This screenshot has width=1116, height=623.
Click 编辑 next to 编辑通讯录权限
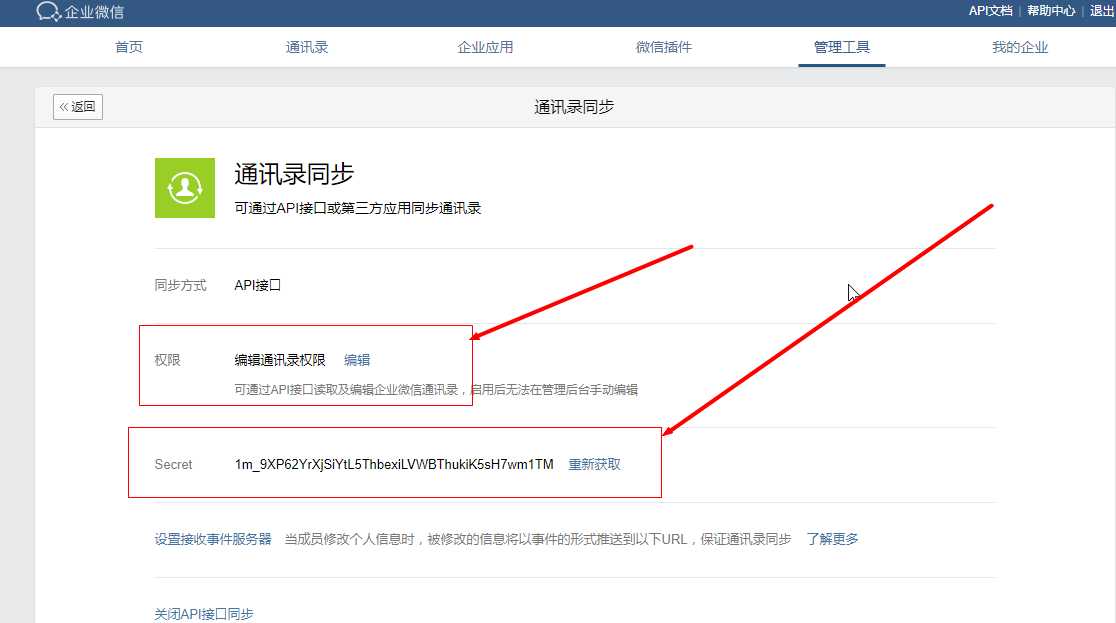pyautogui.click(x=357, y=360)
